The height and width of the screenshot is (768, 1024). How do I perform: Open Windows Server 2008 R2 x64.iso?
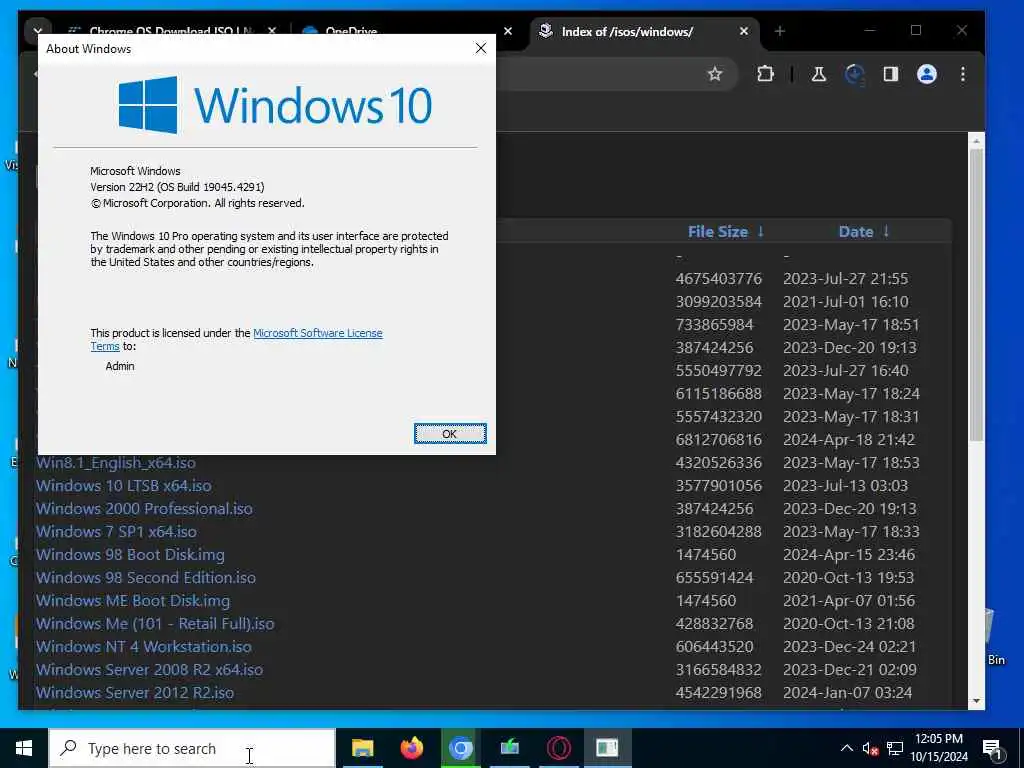150,669
